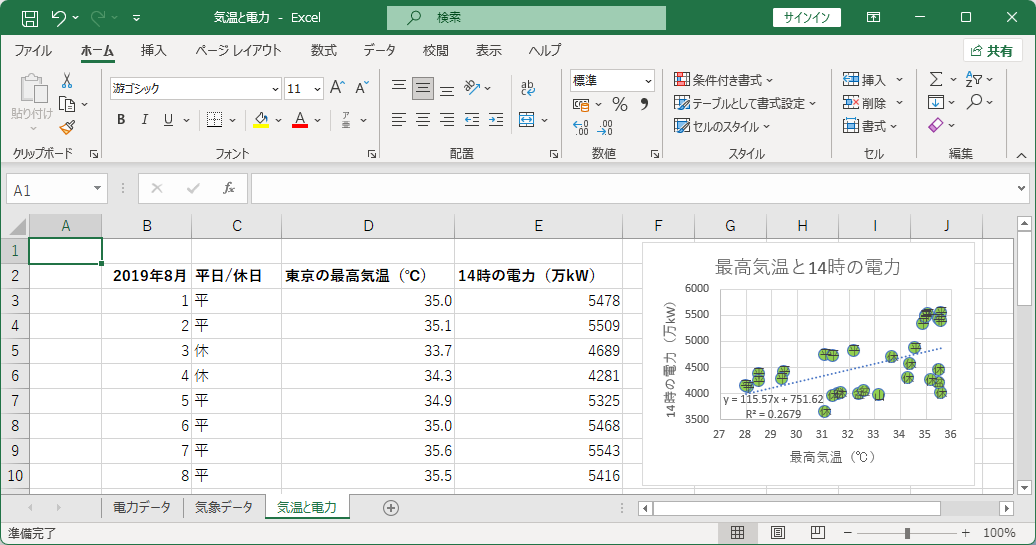This screenshot has height=545, width=1036.
Task: Click the Format Painter brush icon
Action: tap(67, 127)
